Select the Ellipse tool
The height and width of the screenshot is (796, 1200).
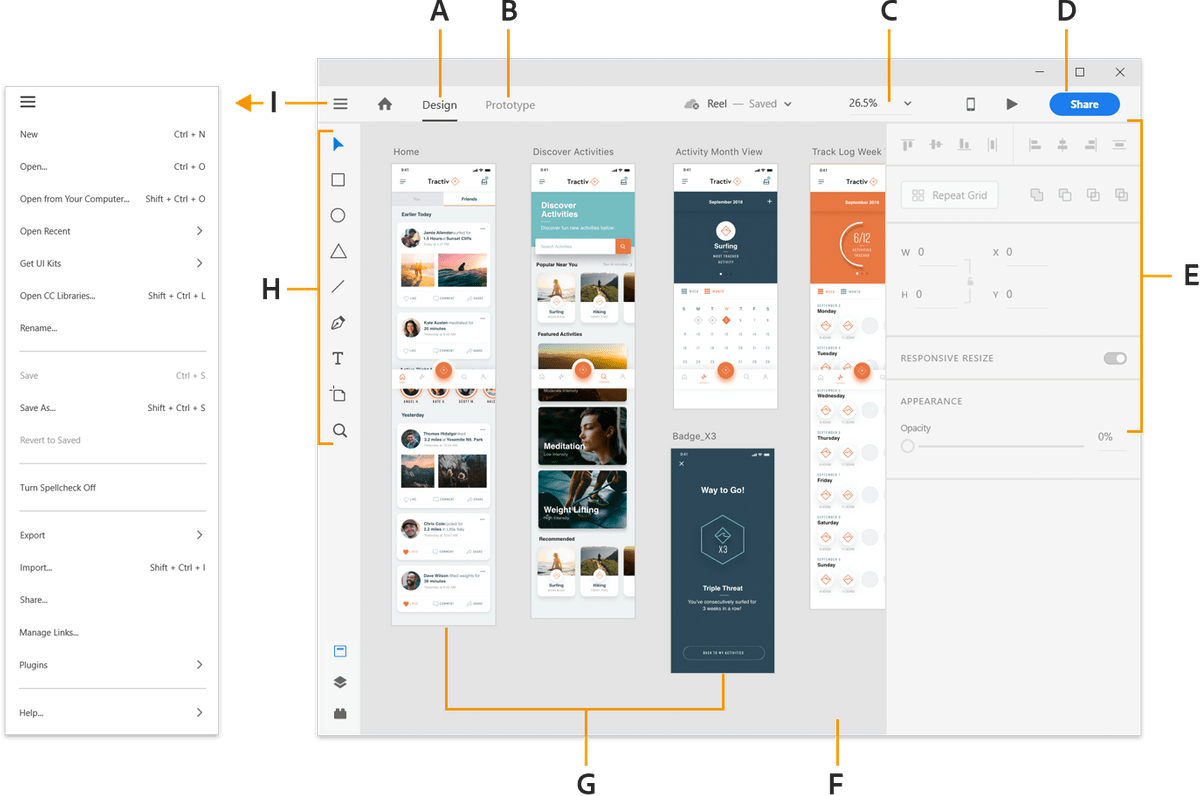tap(338, 214)
